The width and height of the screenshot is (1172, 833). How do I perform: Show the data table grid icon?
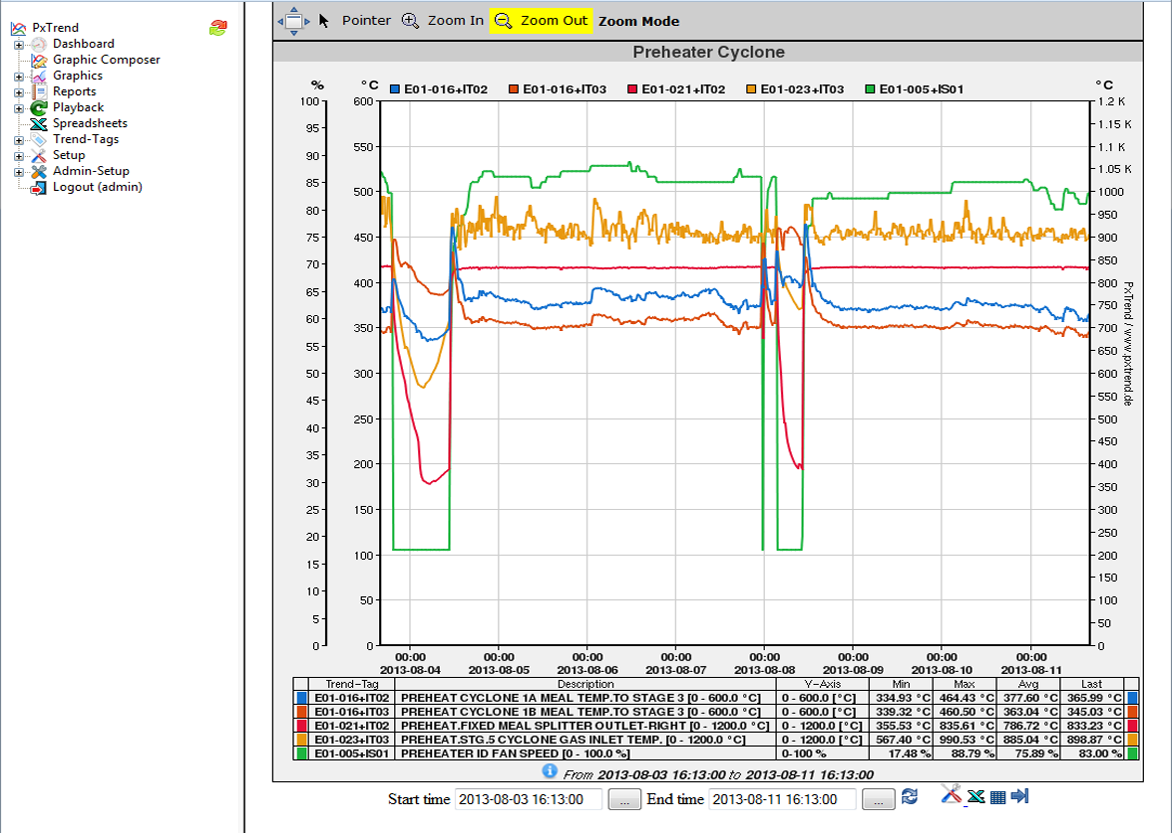tap(998, 797)
